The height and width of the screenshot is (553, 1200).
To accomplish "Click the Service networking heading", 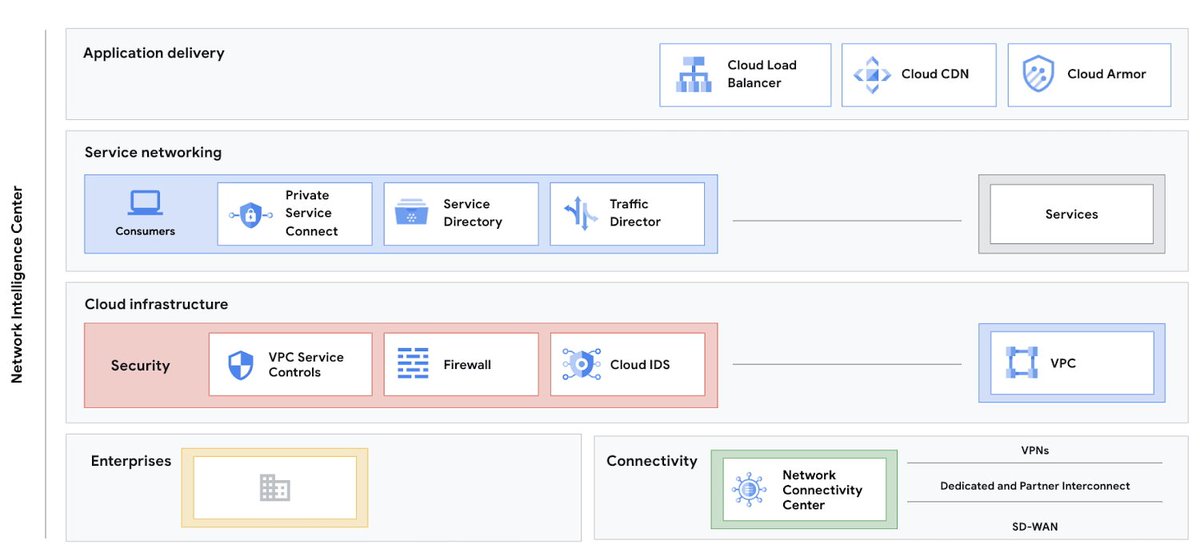I will (x=153, y=153).
